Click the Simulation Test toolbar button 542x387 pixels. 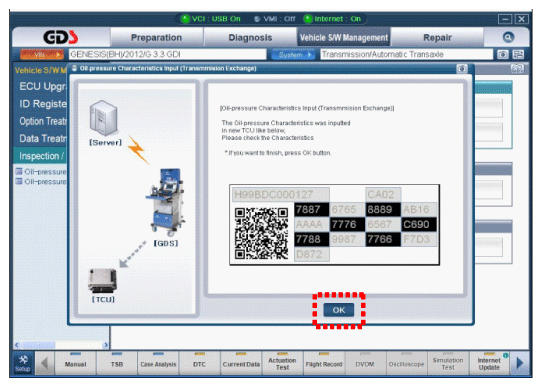[x=448, y=364]
